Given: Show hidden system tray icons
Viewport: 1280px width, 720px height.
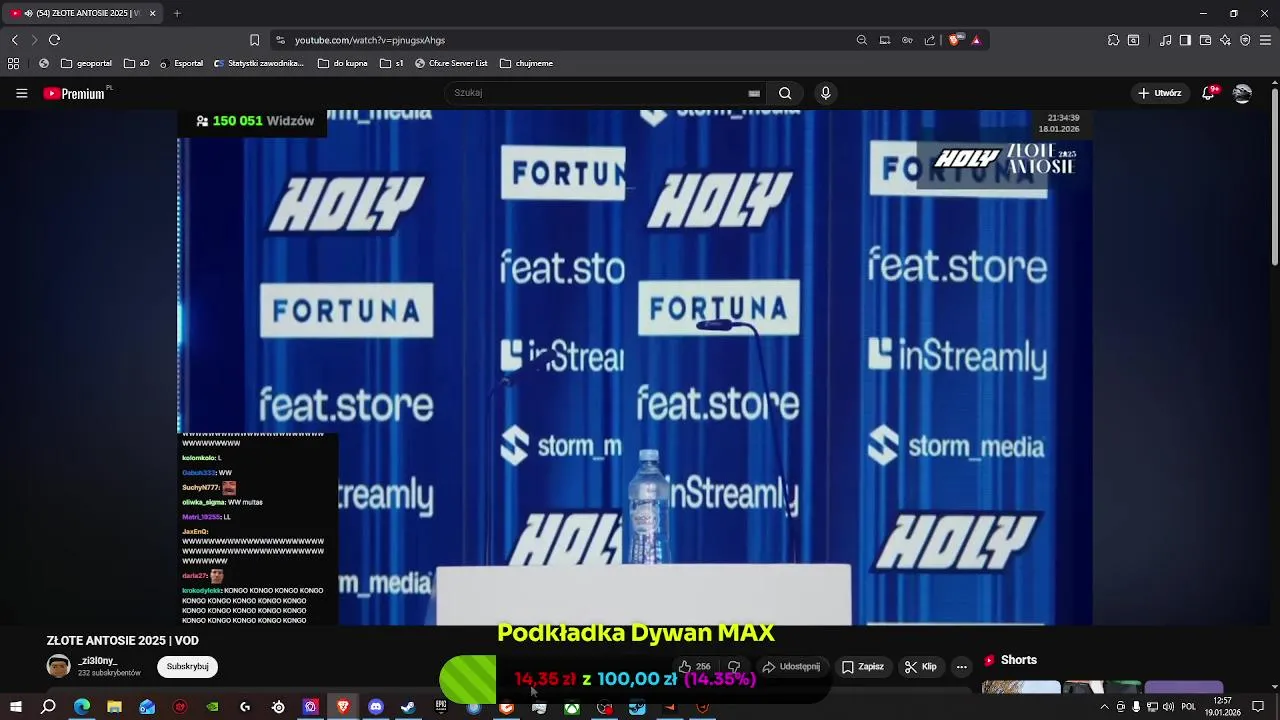Looking at the screenshot, I should tap(1104, 707).
